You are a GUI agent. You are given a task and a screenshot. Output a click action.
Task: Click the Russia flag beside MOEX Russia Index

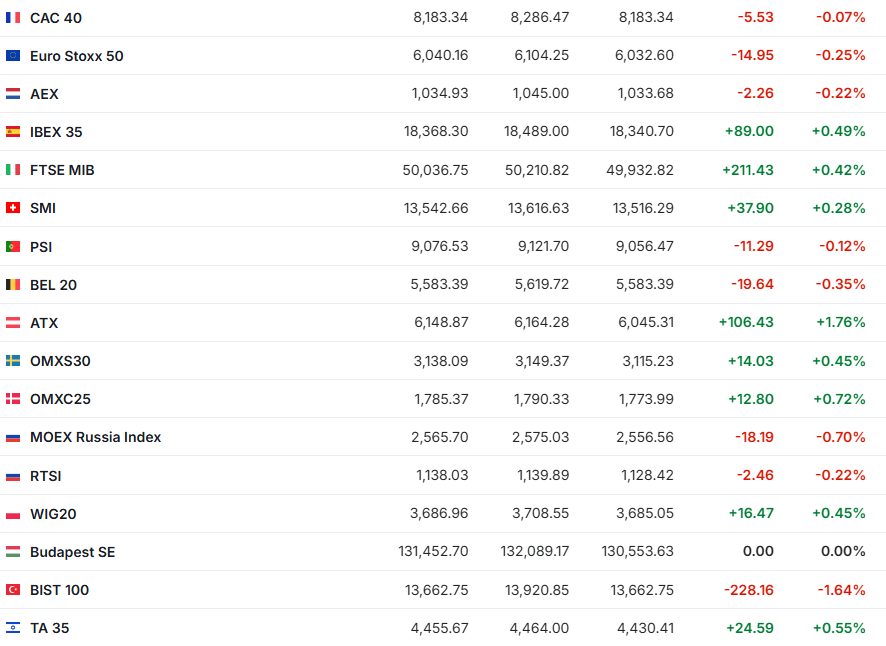[x=13, y=437]
